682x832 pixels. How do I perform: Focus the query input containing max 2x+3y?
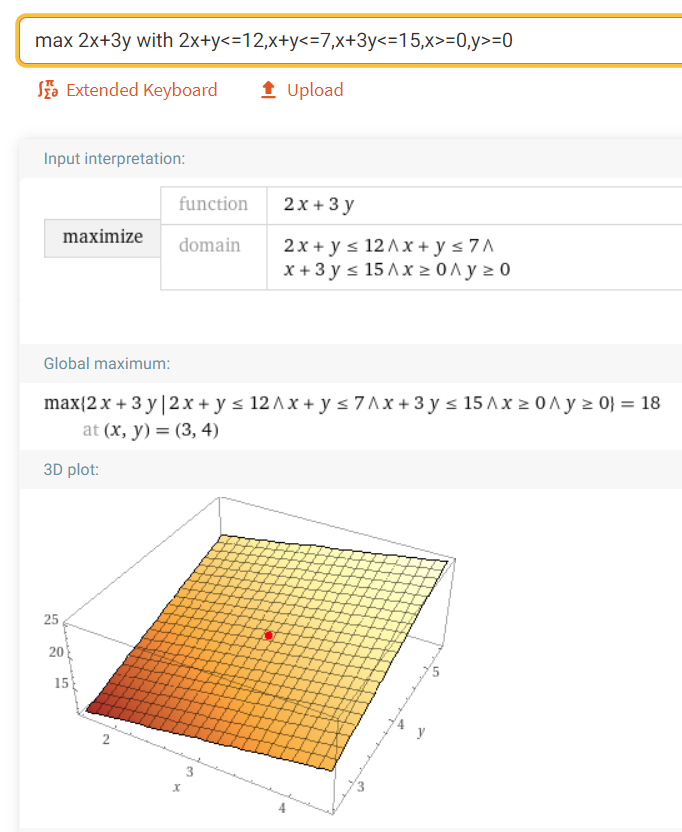point(350,40)
